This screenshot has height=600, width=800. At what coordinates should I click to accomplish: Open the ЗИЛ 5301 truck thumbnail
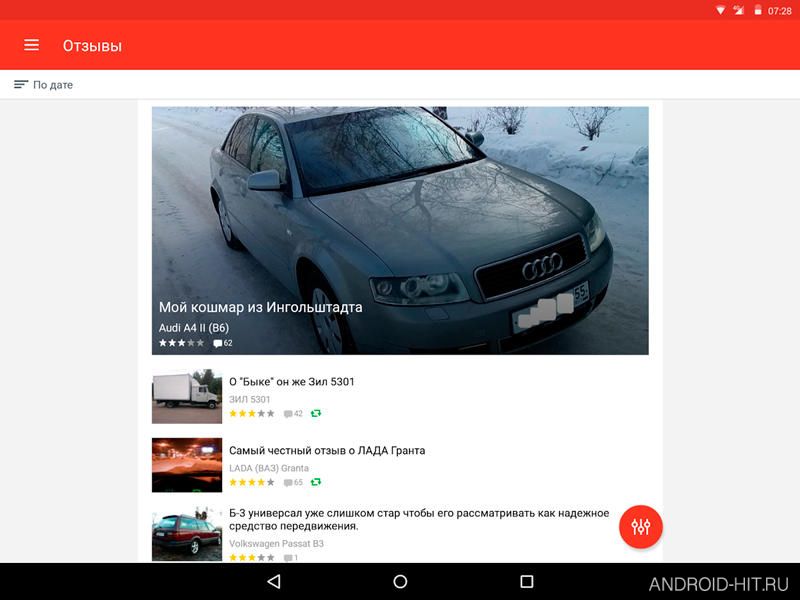point(187,396)
